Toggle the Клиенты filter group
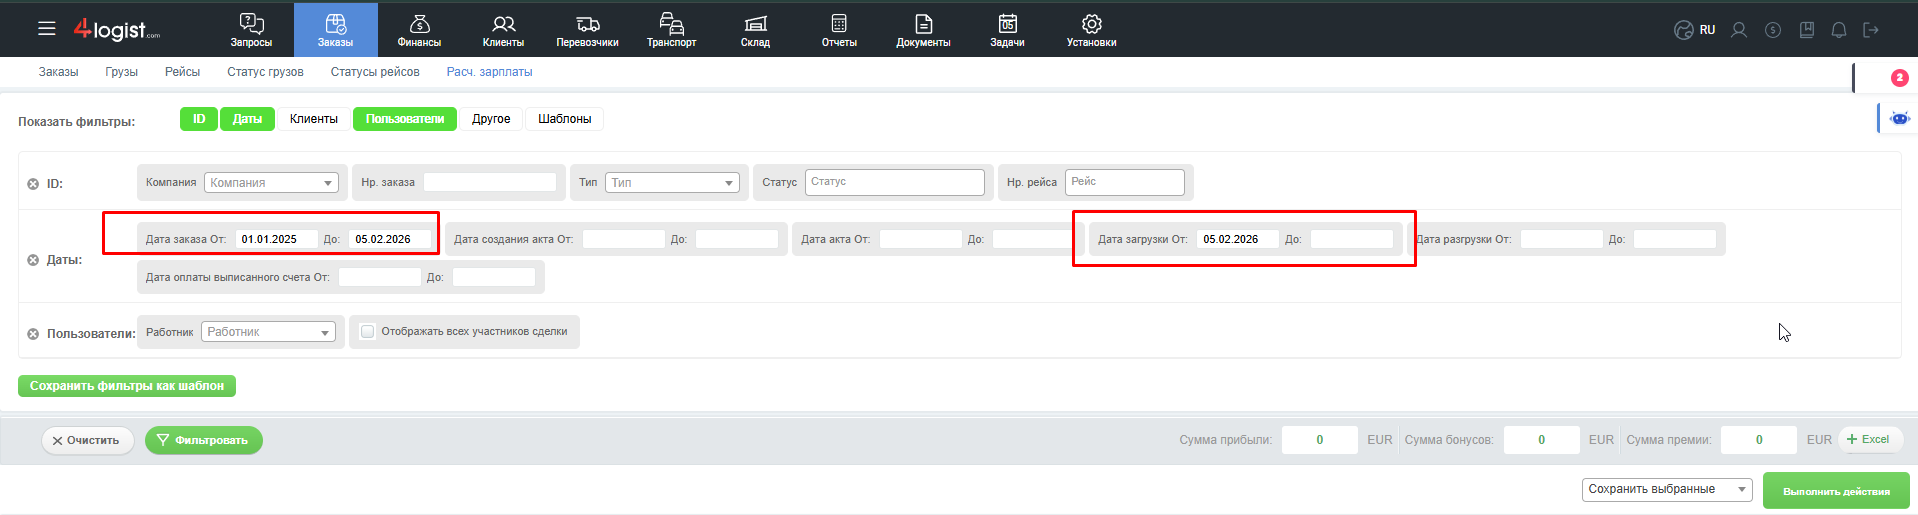This screenshot has height=515, width=1918. point(313,119)
